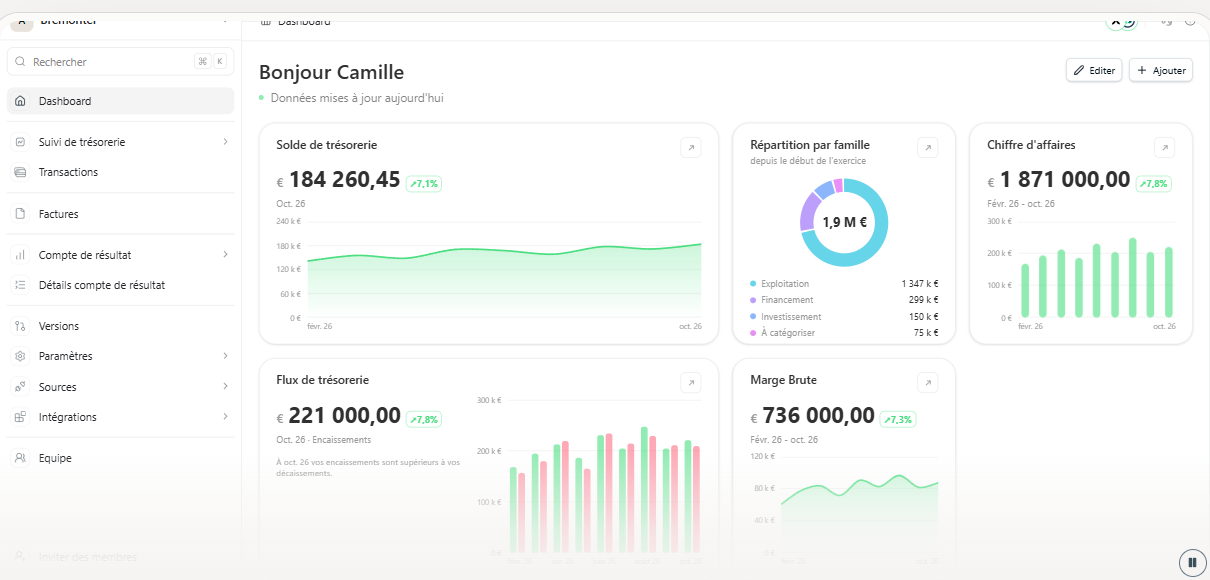This screenshot has height=580, width=1210.
Task: Expand the Intégrations chevron
Action: pos(225,417)
